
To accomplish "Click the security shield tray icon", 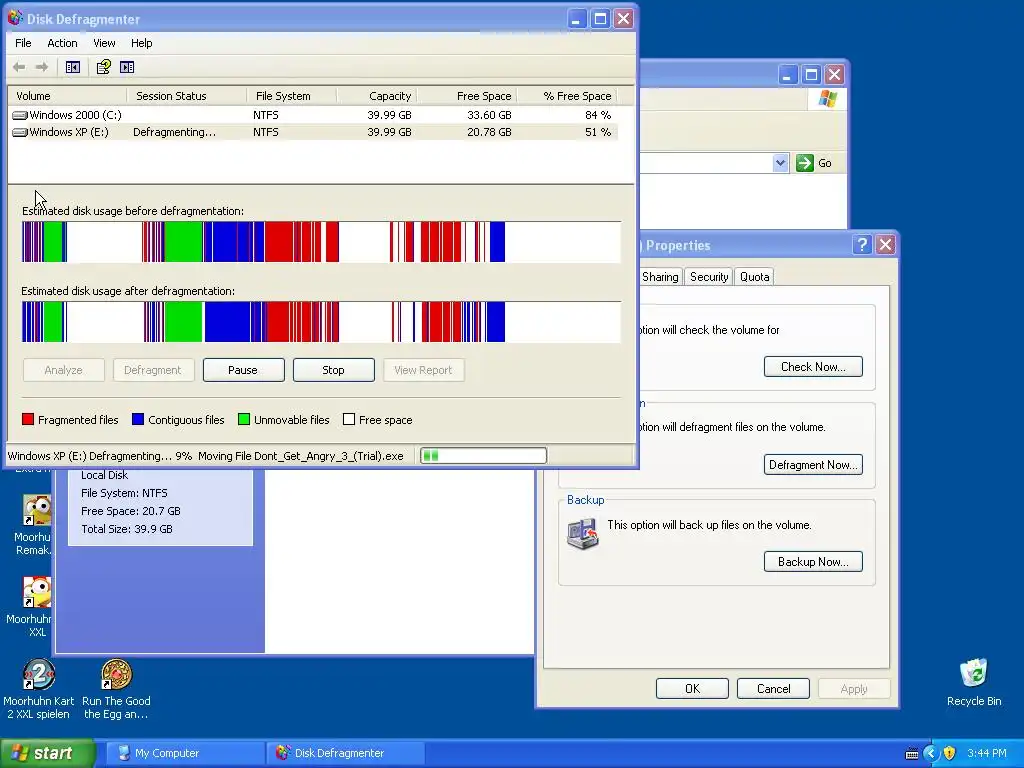I will 949,753.
